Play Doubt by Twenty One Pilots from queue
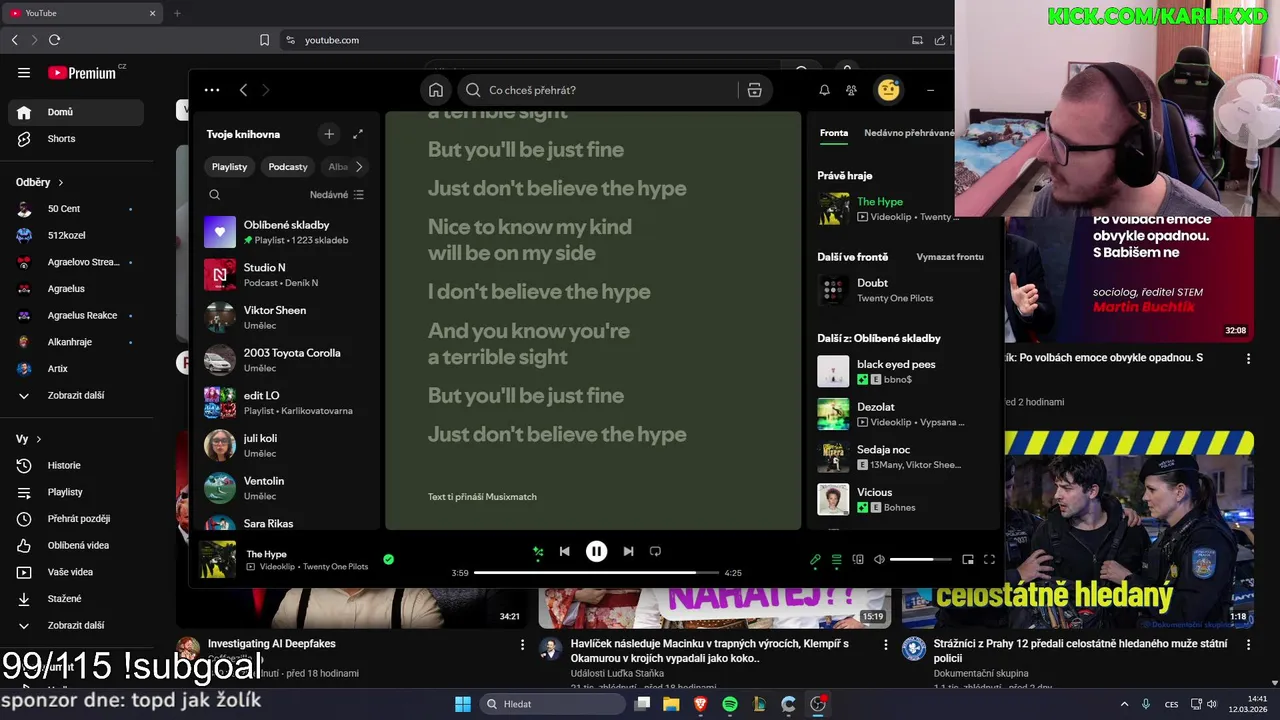The image size is (1280, 720). (x=903, y=290)
